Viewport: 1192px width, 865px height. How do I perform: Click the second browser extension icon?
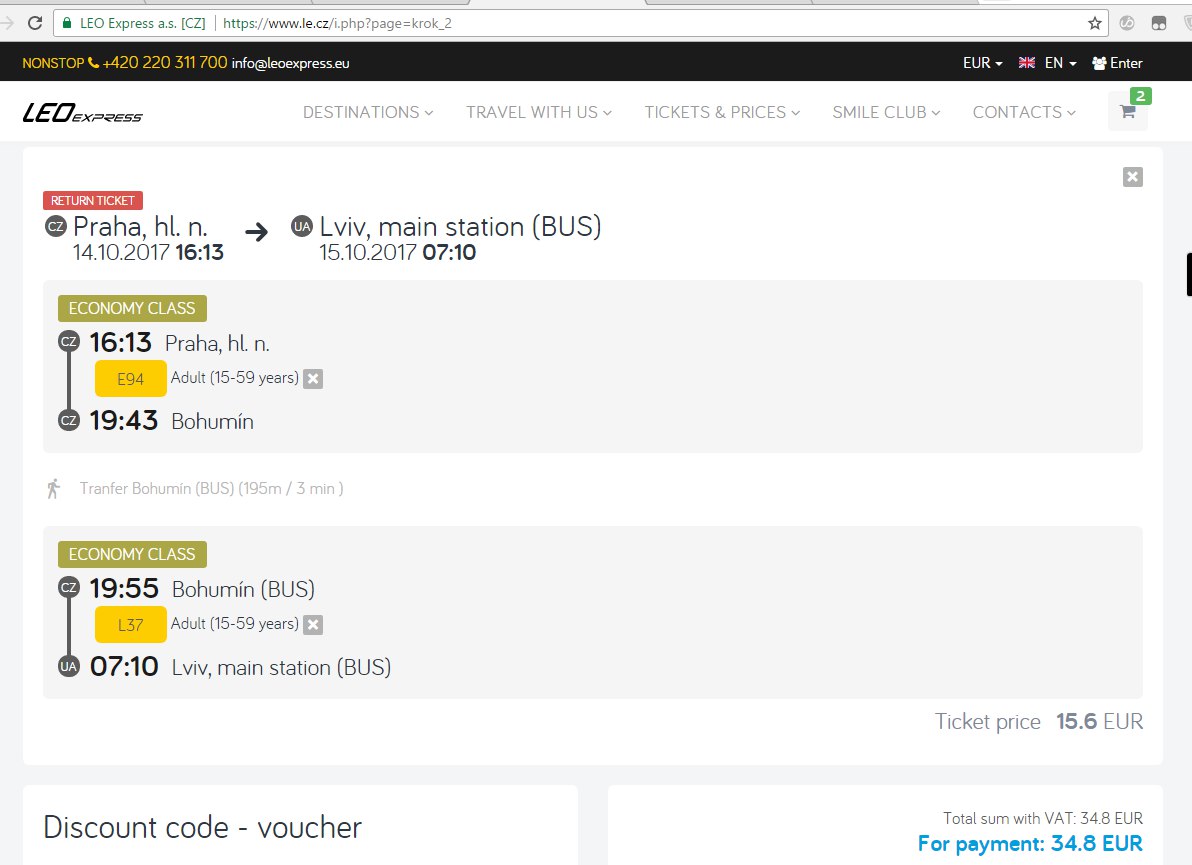pyautogui.click(x=1159, y=24)
